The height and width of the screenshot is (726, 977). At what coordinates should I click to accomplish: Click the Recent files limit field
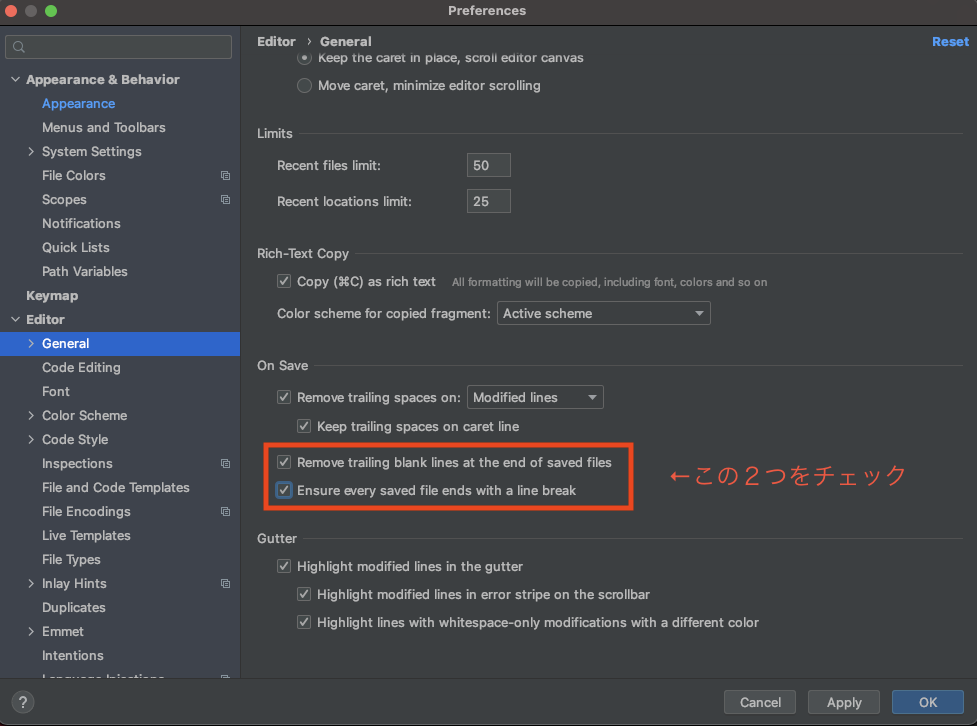pos(488,165)
